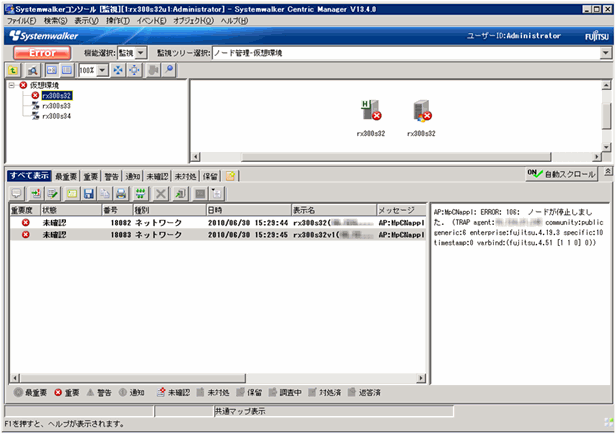Select the 重要 tab
This screenshot has width=616, height=434.
pyautogui.click(x=91, y=176)
